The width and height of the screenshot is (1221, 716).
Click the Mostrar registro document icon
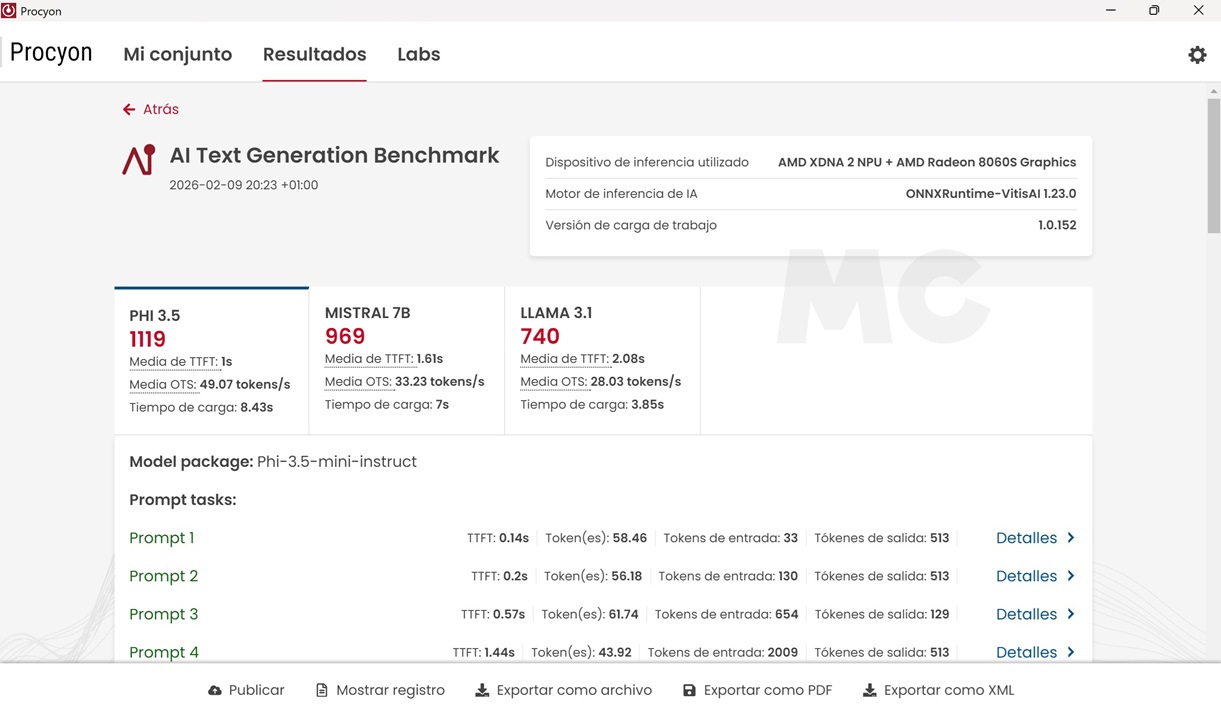click(x=322, y=691)
